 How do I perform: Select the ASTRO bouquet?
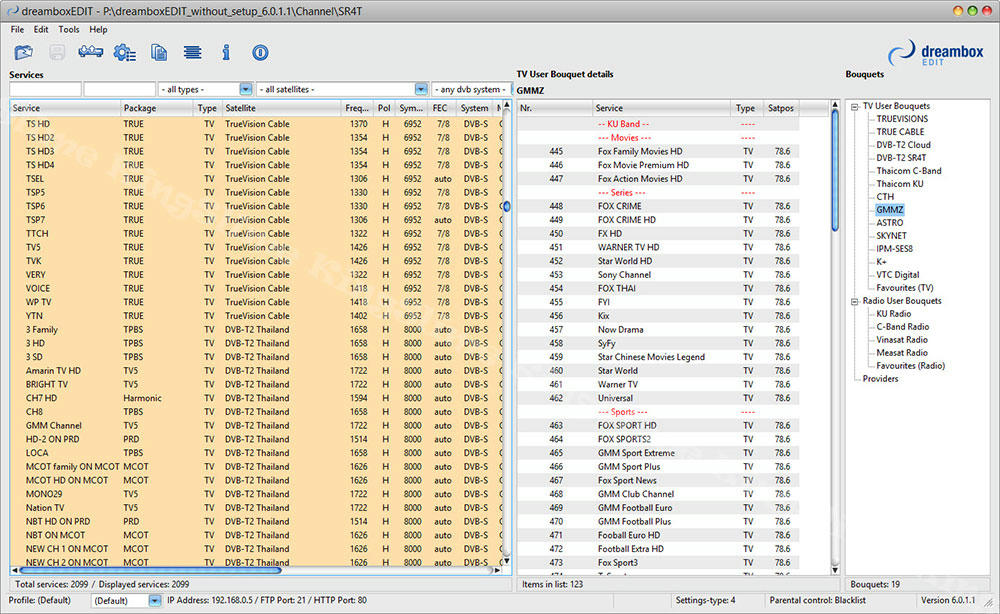[x=889, y=223]
